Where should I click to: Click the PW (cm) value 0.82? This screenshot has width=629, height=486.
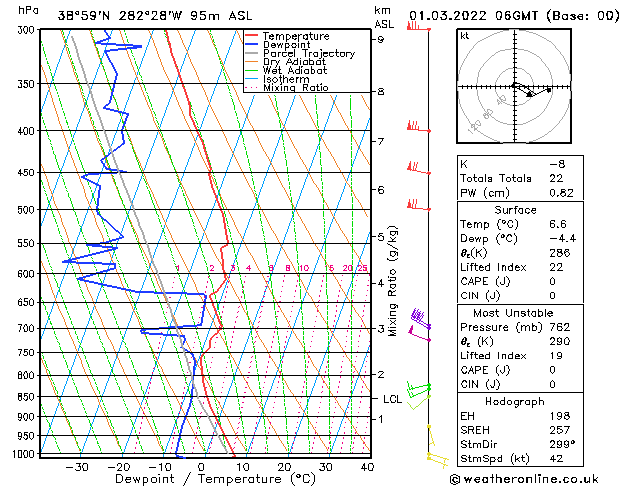pyautogui.click(x=561, y=193)
